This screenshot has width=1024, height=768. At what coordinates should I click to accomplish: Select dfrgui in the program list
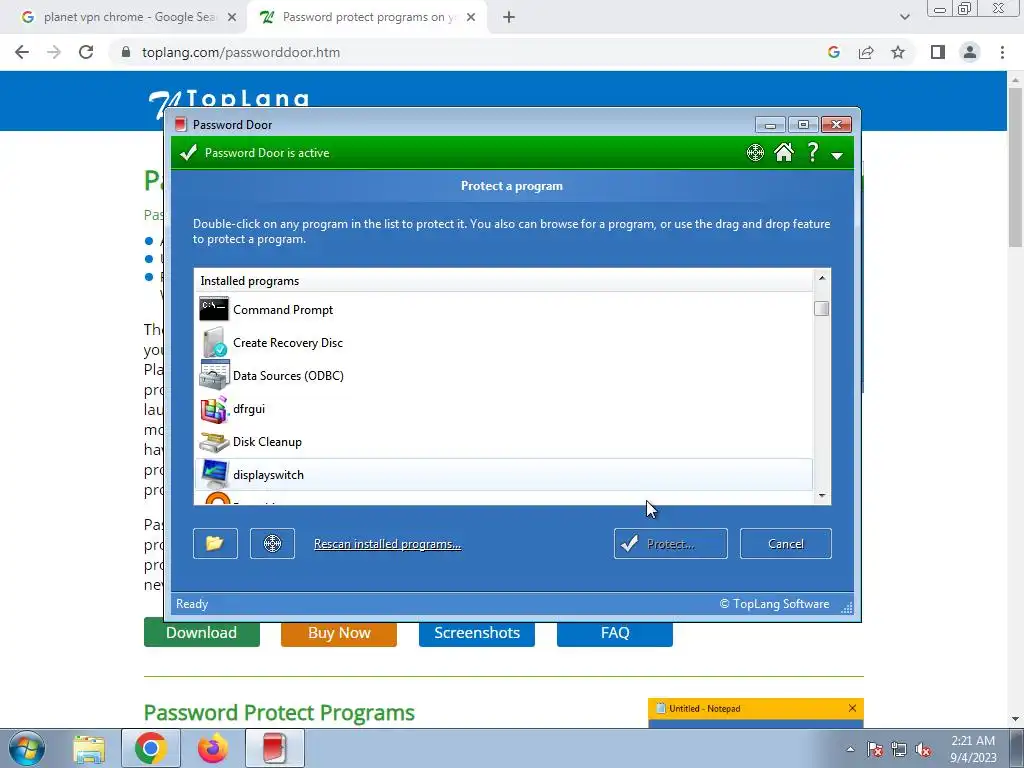[x=504, y=409]
